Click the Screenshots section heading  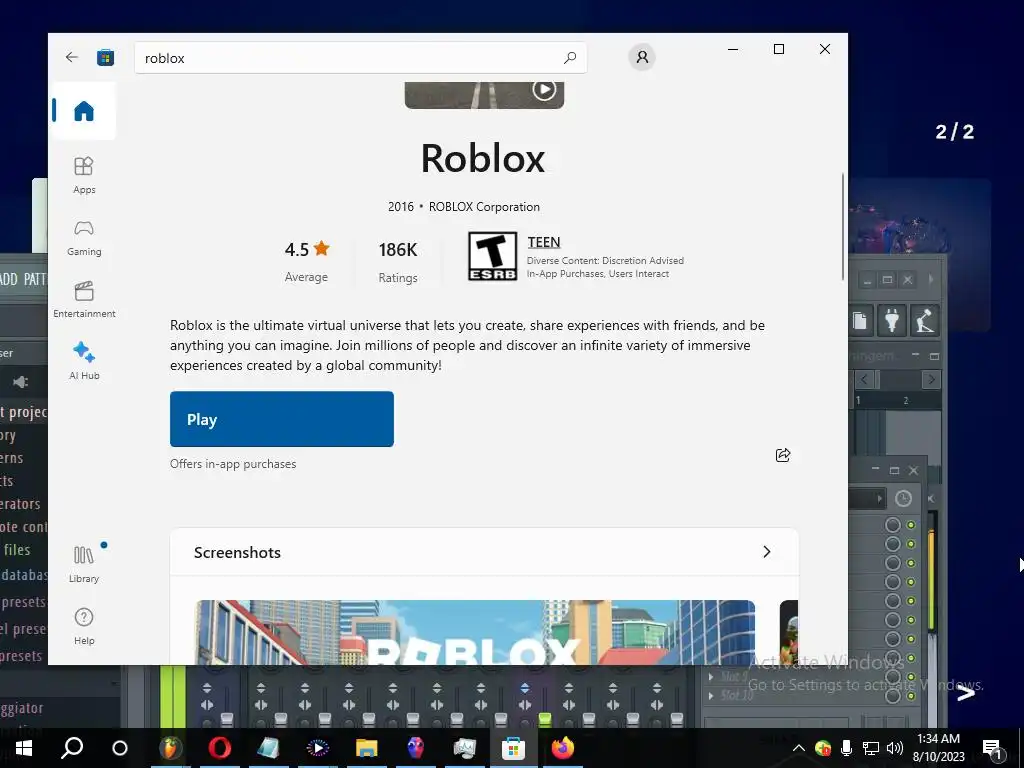coord(237,552)
